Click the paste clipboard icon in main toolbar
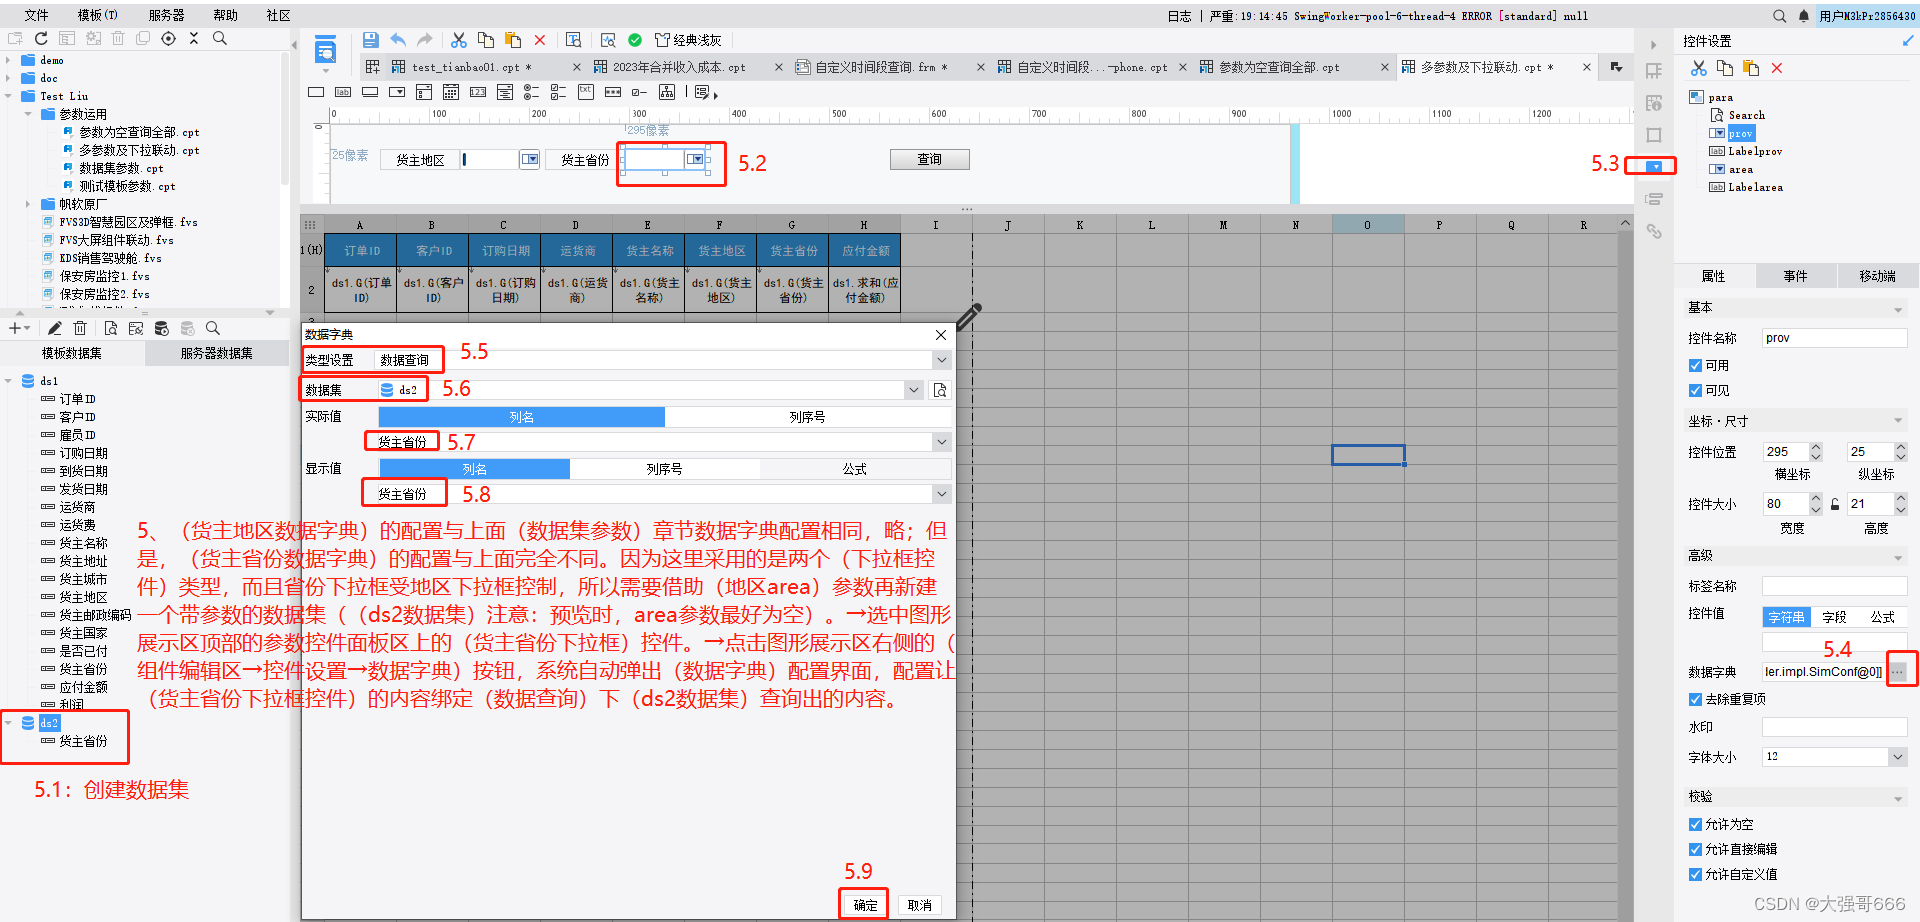 (513, 40)
